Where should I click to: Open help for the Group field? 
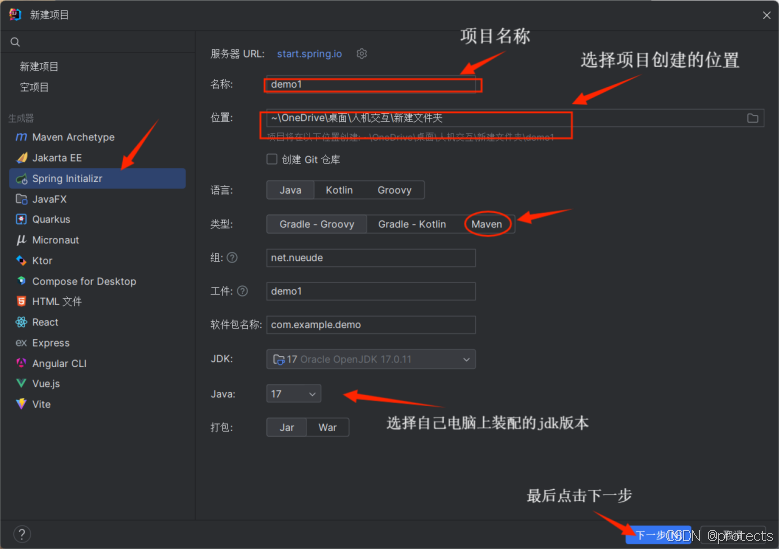pos(232,258)
